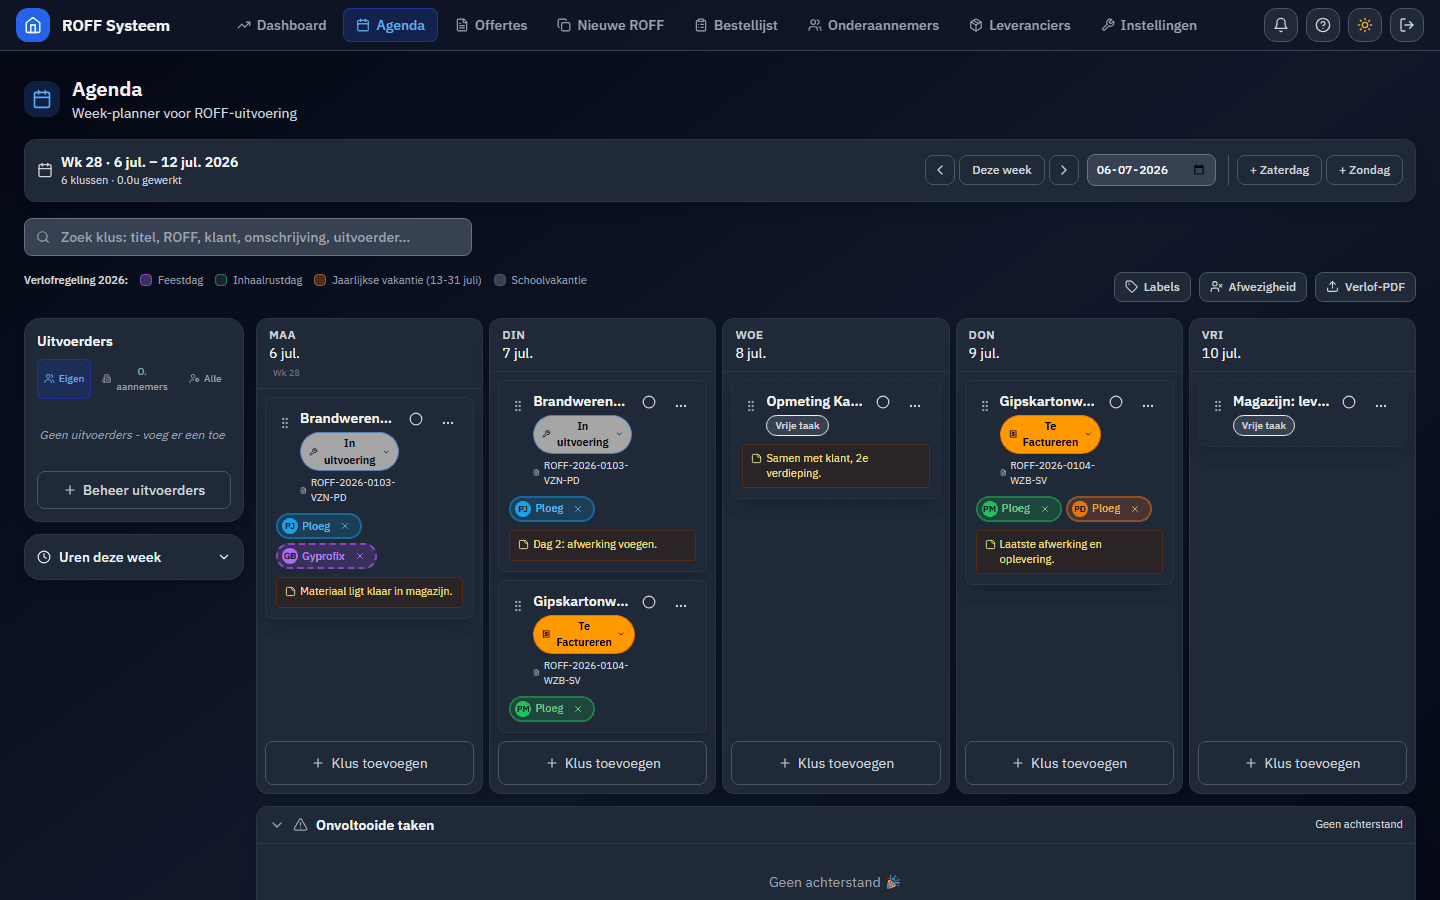Image resolution: width=1440 pixels, height=900 pixels.
Task: Click drag handle on Thursday Gipskartonw card
Action: (x=985, y=406)
